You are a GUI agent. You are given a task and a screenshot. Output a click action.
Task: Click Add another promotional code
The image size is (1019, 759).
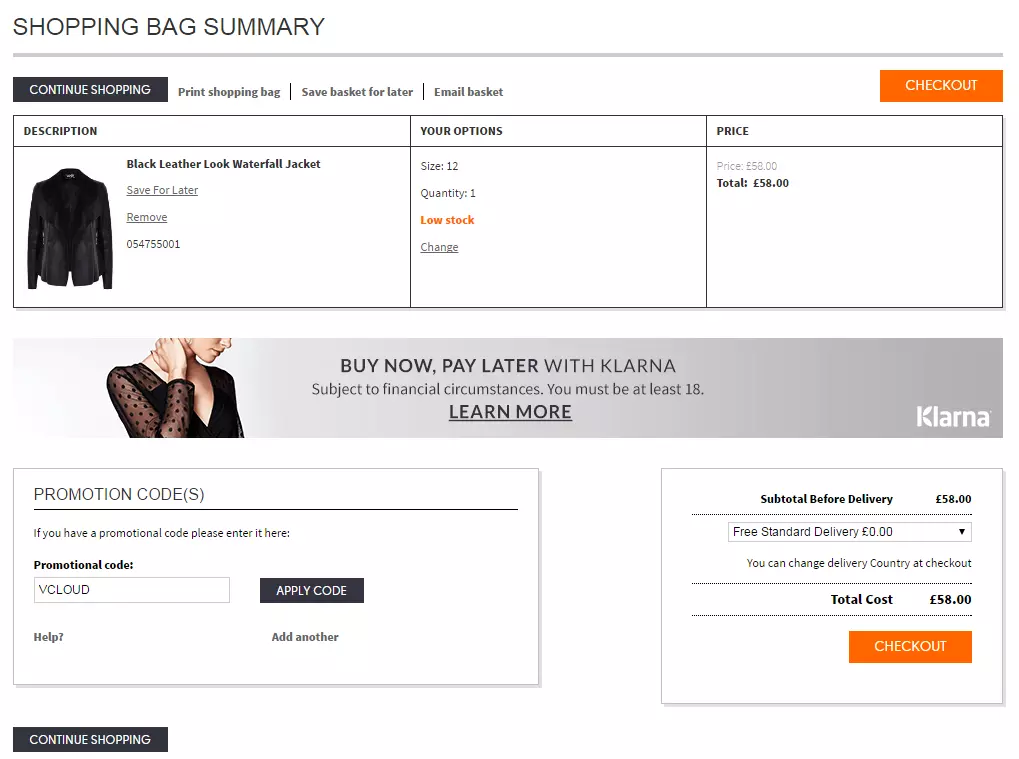pos(304,637)
